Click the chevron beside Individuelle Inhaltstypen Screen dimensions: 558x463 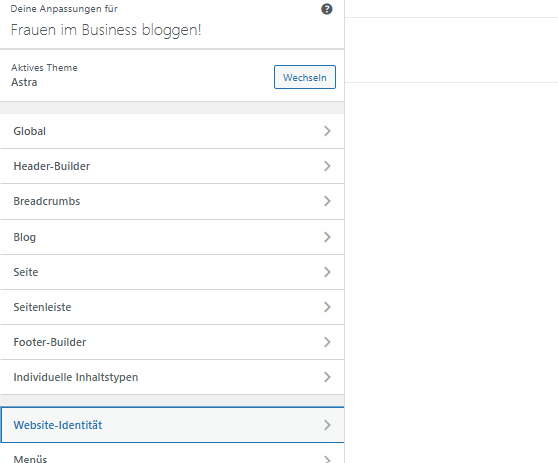pos(327,377)
